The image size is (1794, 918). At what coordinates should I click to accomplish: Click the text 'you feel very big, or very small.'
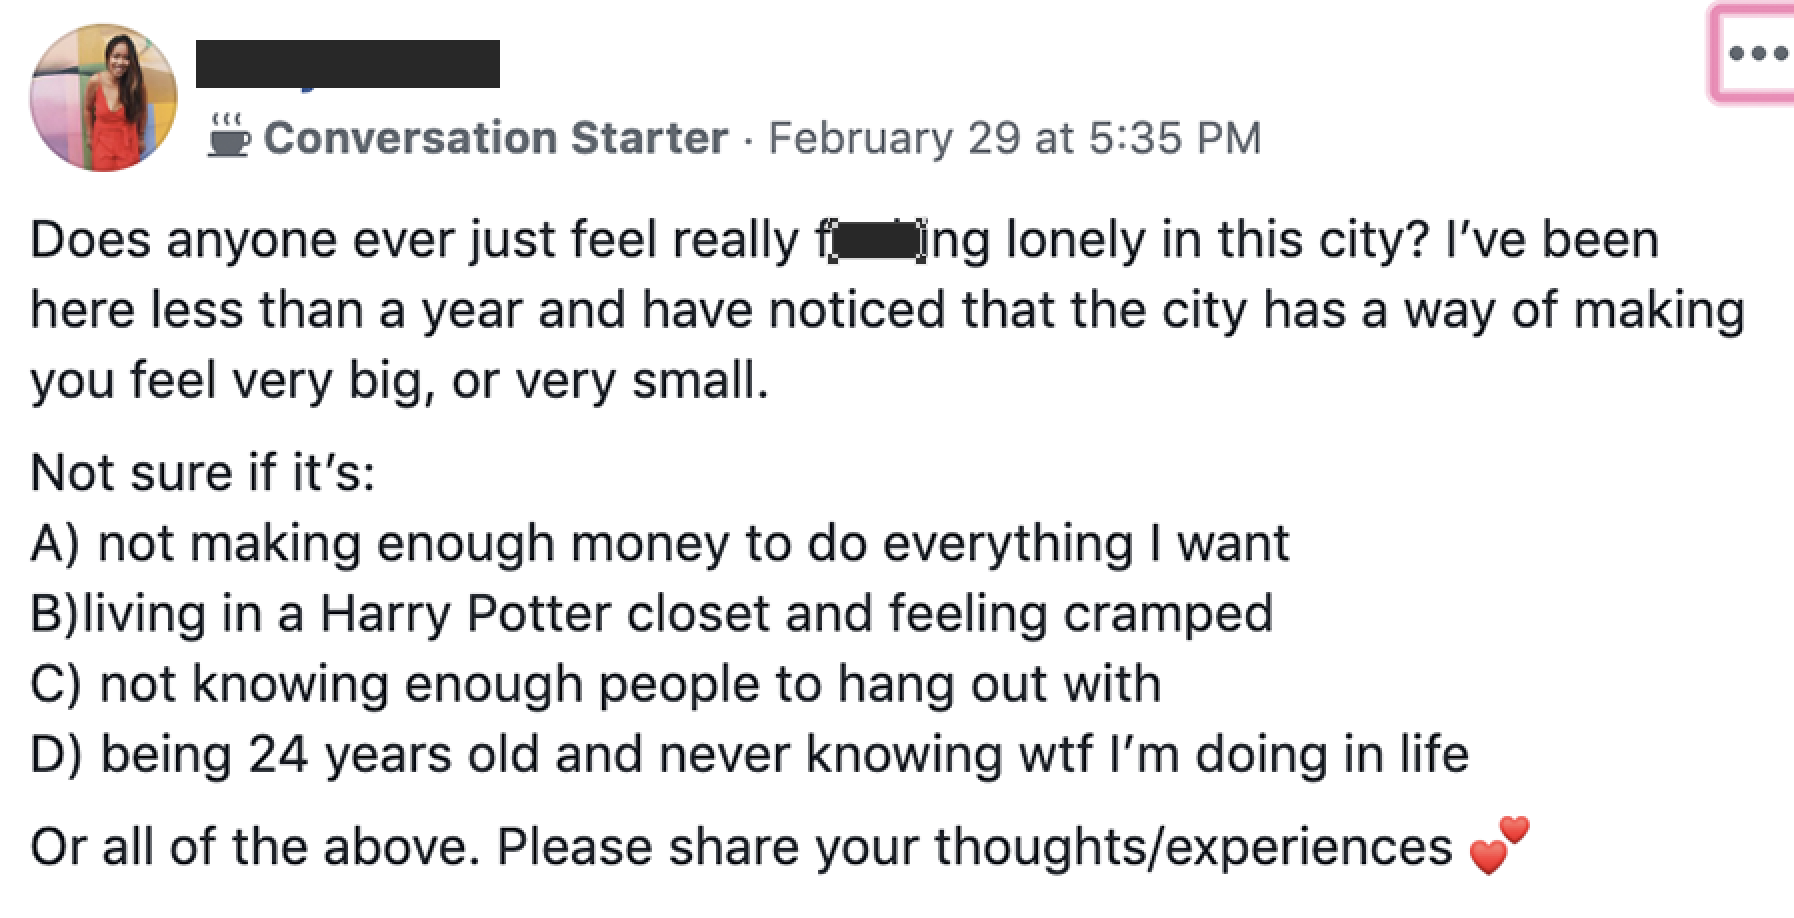pyautogui.click(x=400, y=382)
